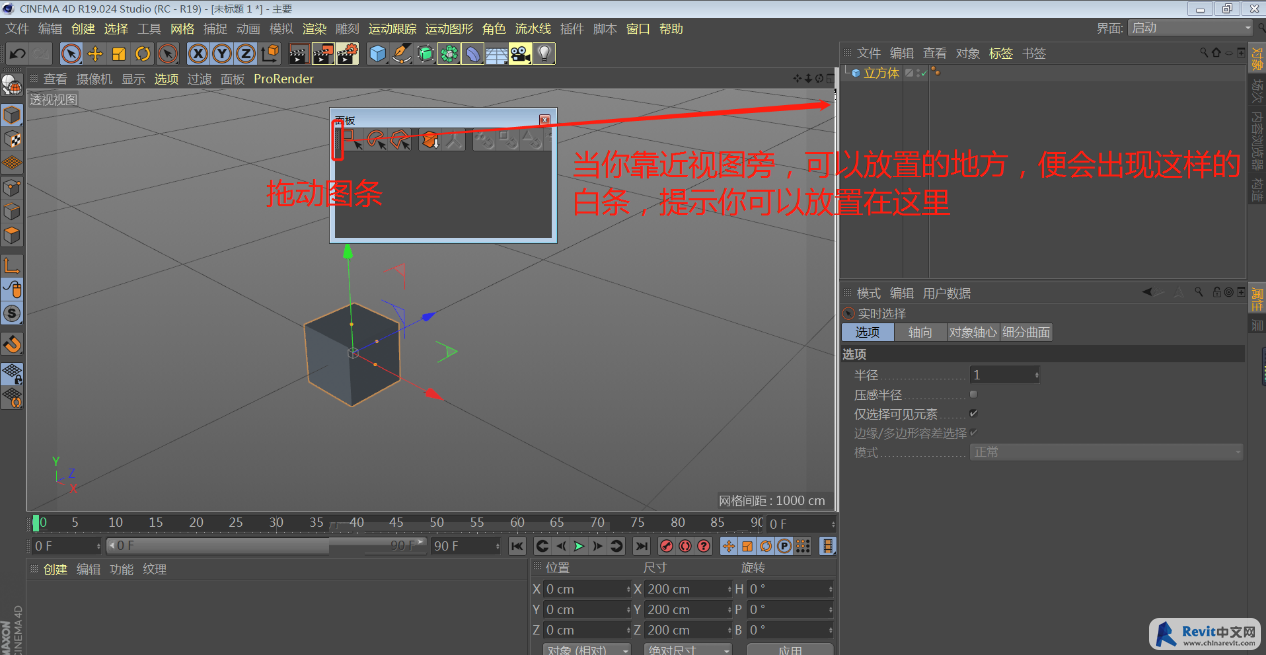Screen dimensions: 1266x655
Task: Select the Scale tool
Action: 119,54
